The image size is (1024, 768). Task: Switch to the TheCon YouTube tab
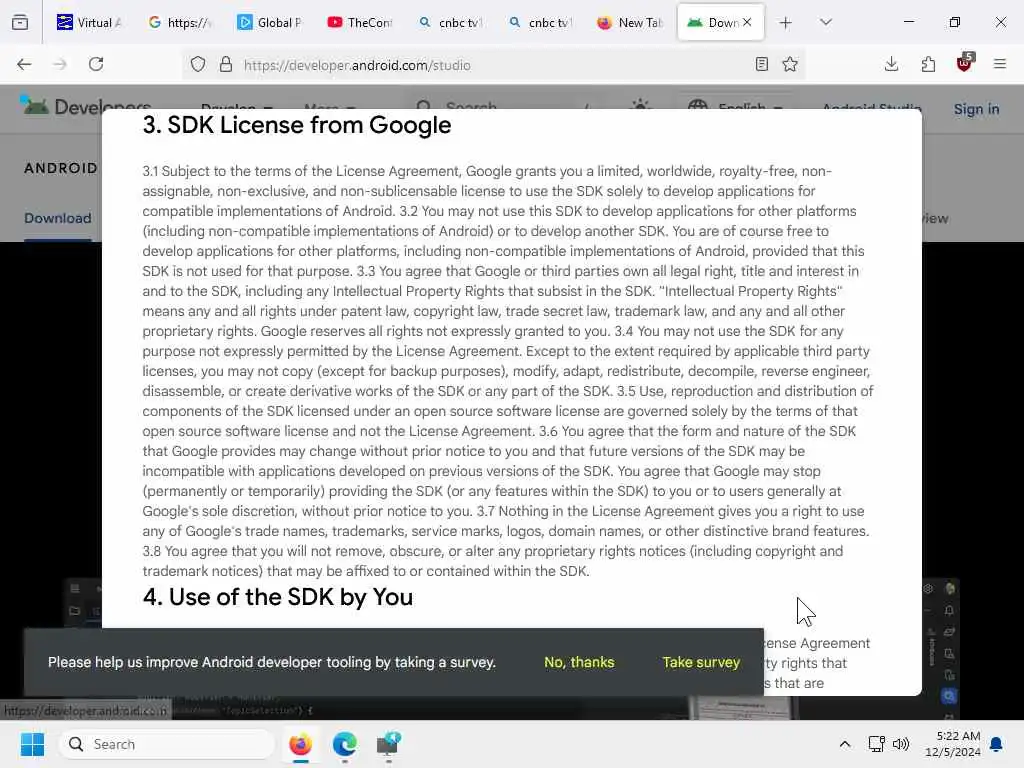tap(359, 23)
